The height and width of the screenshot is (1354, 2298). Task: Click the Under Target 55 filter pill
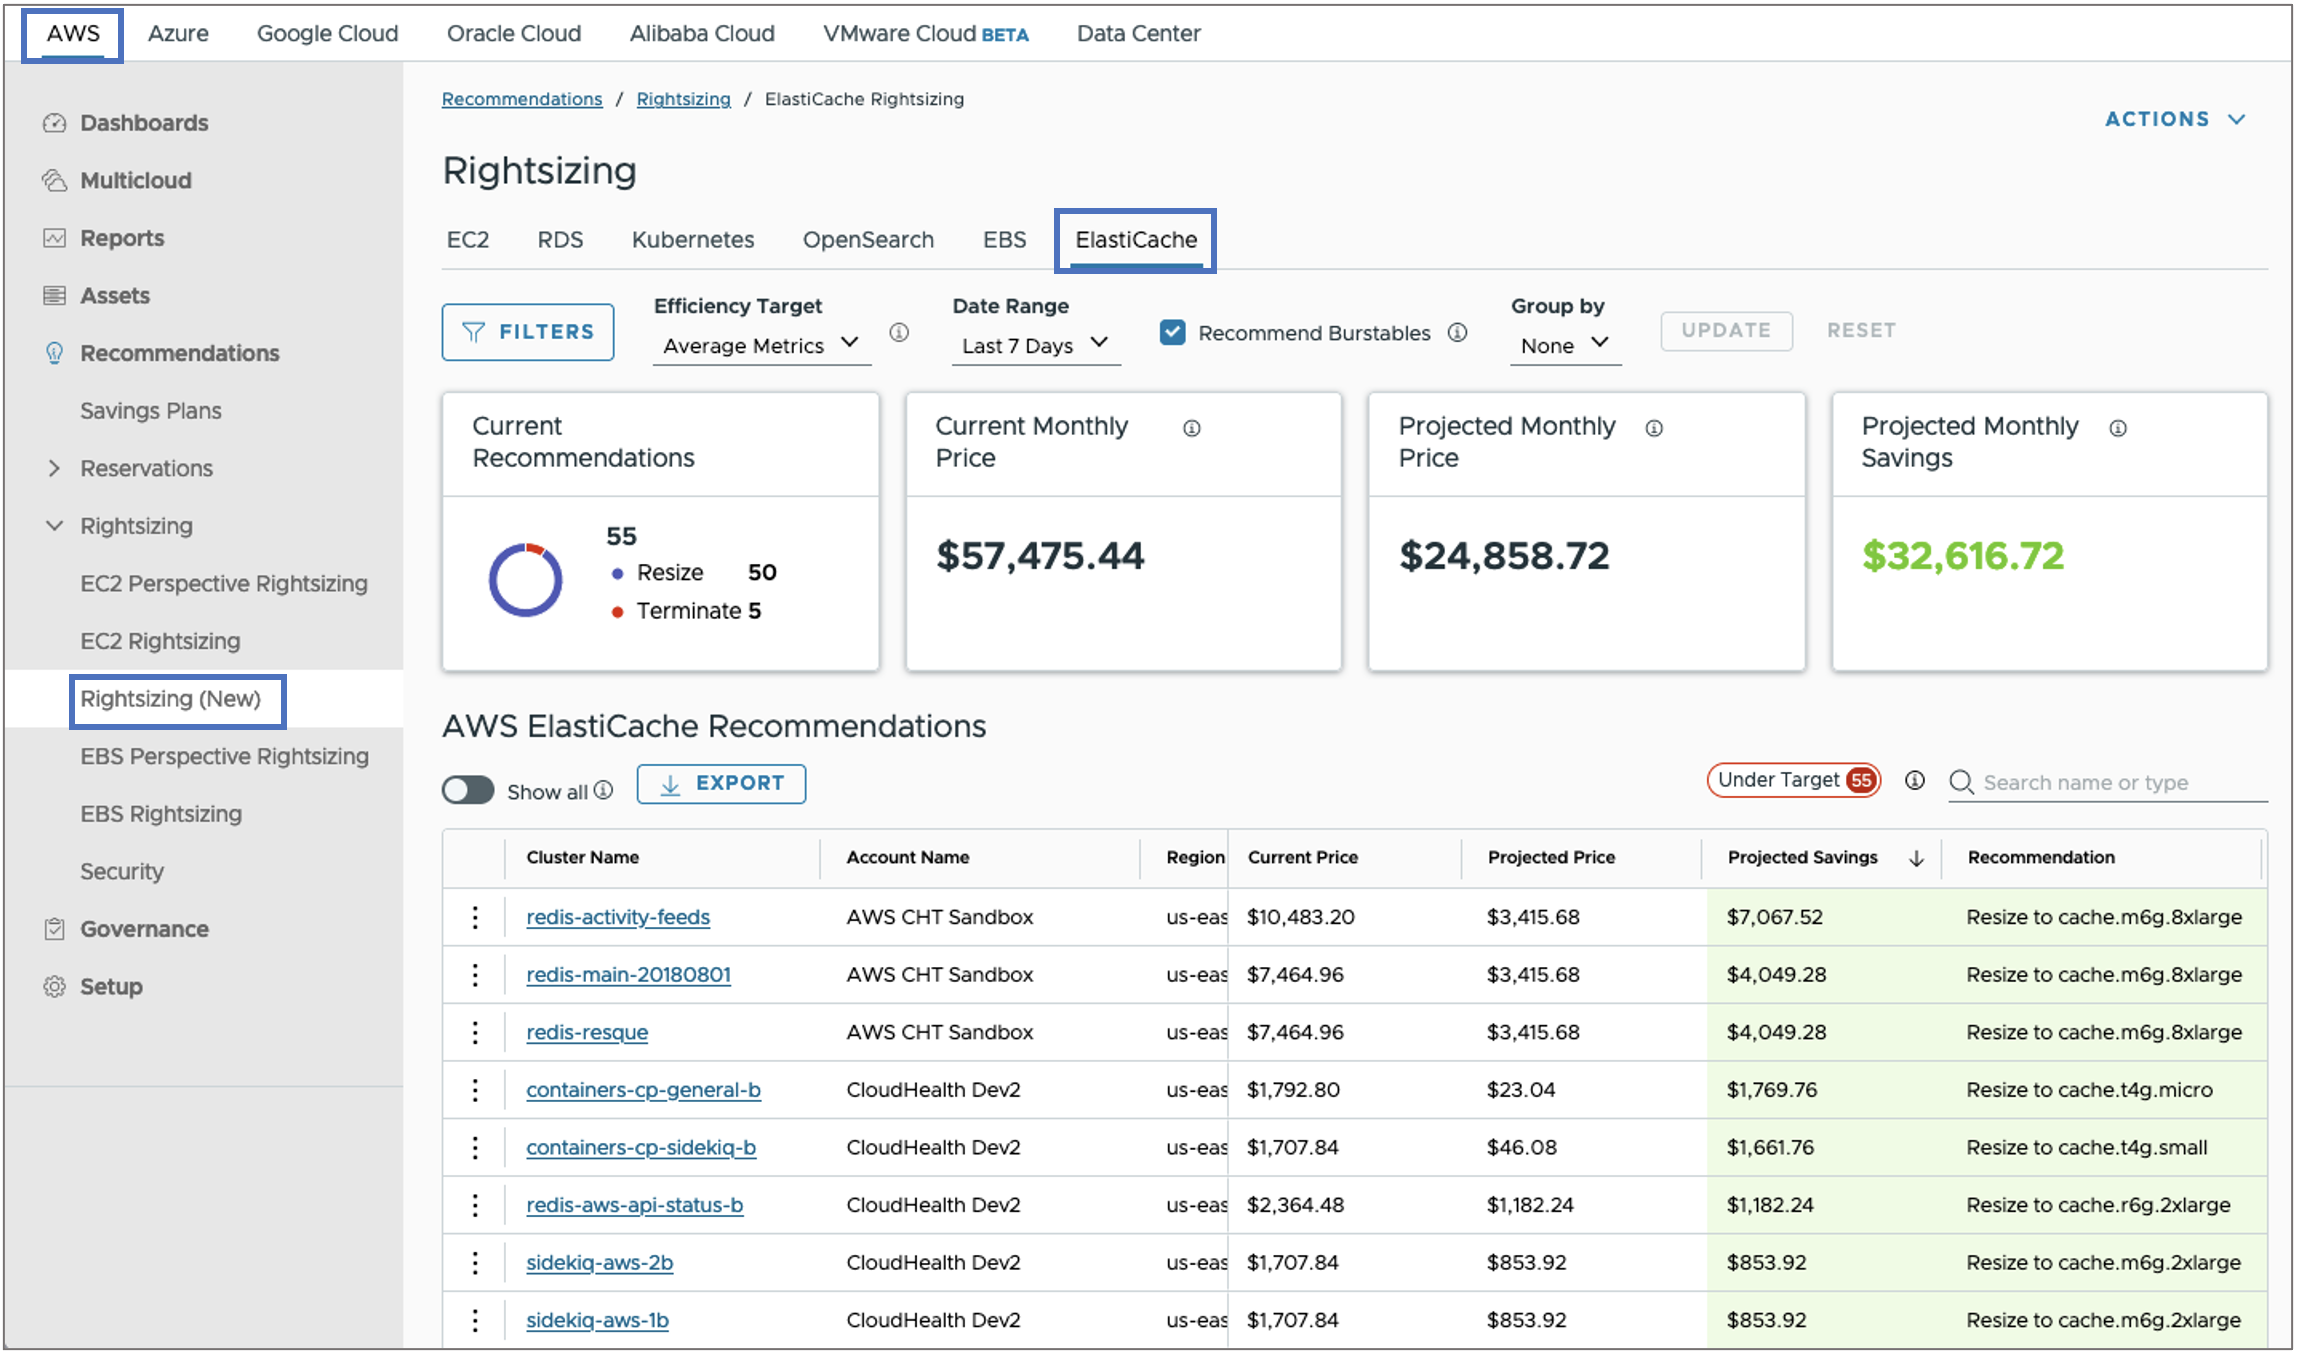1793,780
